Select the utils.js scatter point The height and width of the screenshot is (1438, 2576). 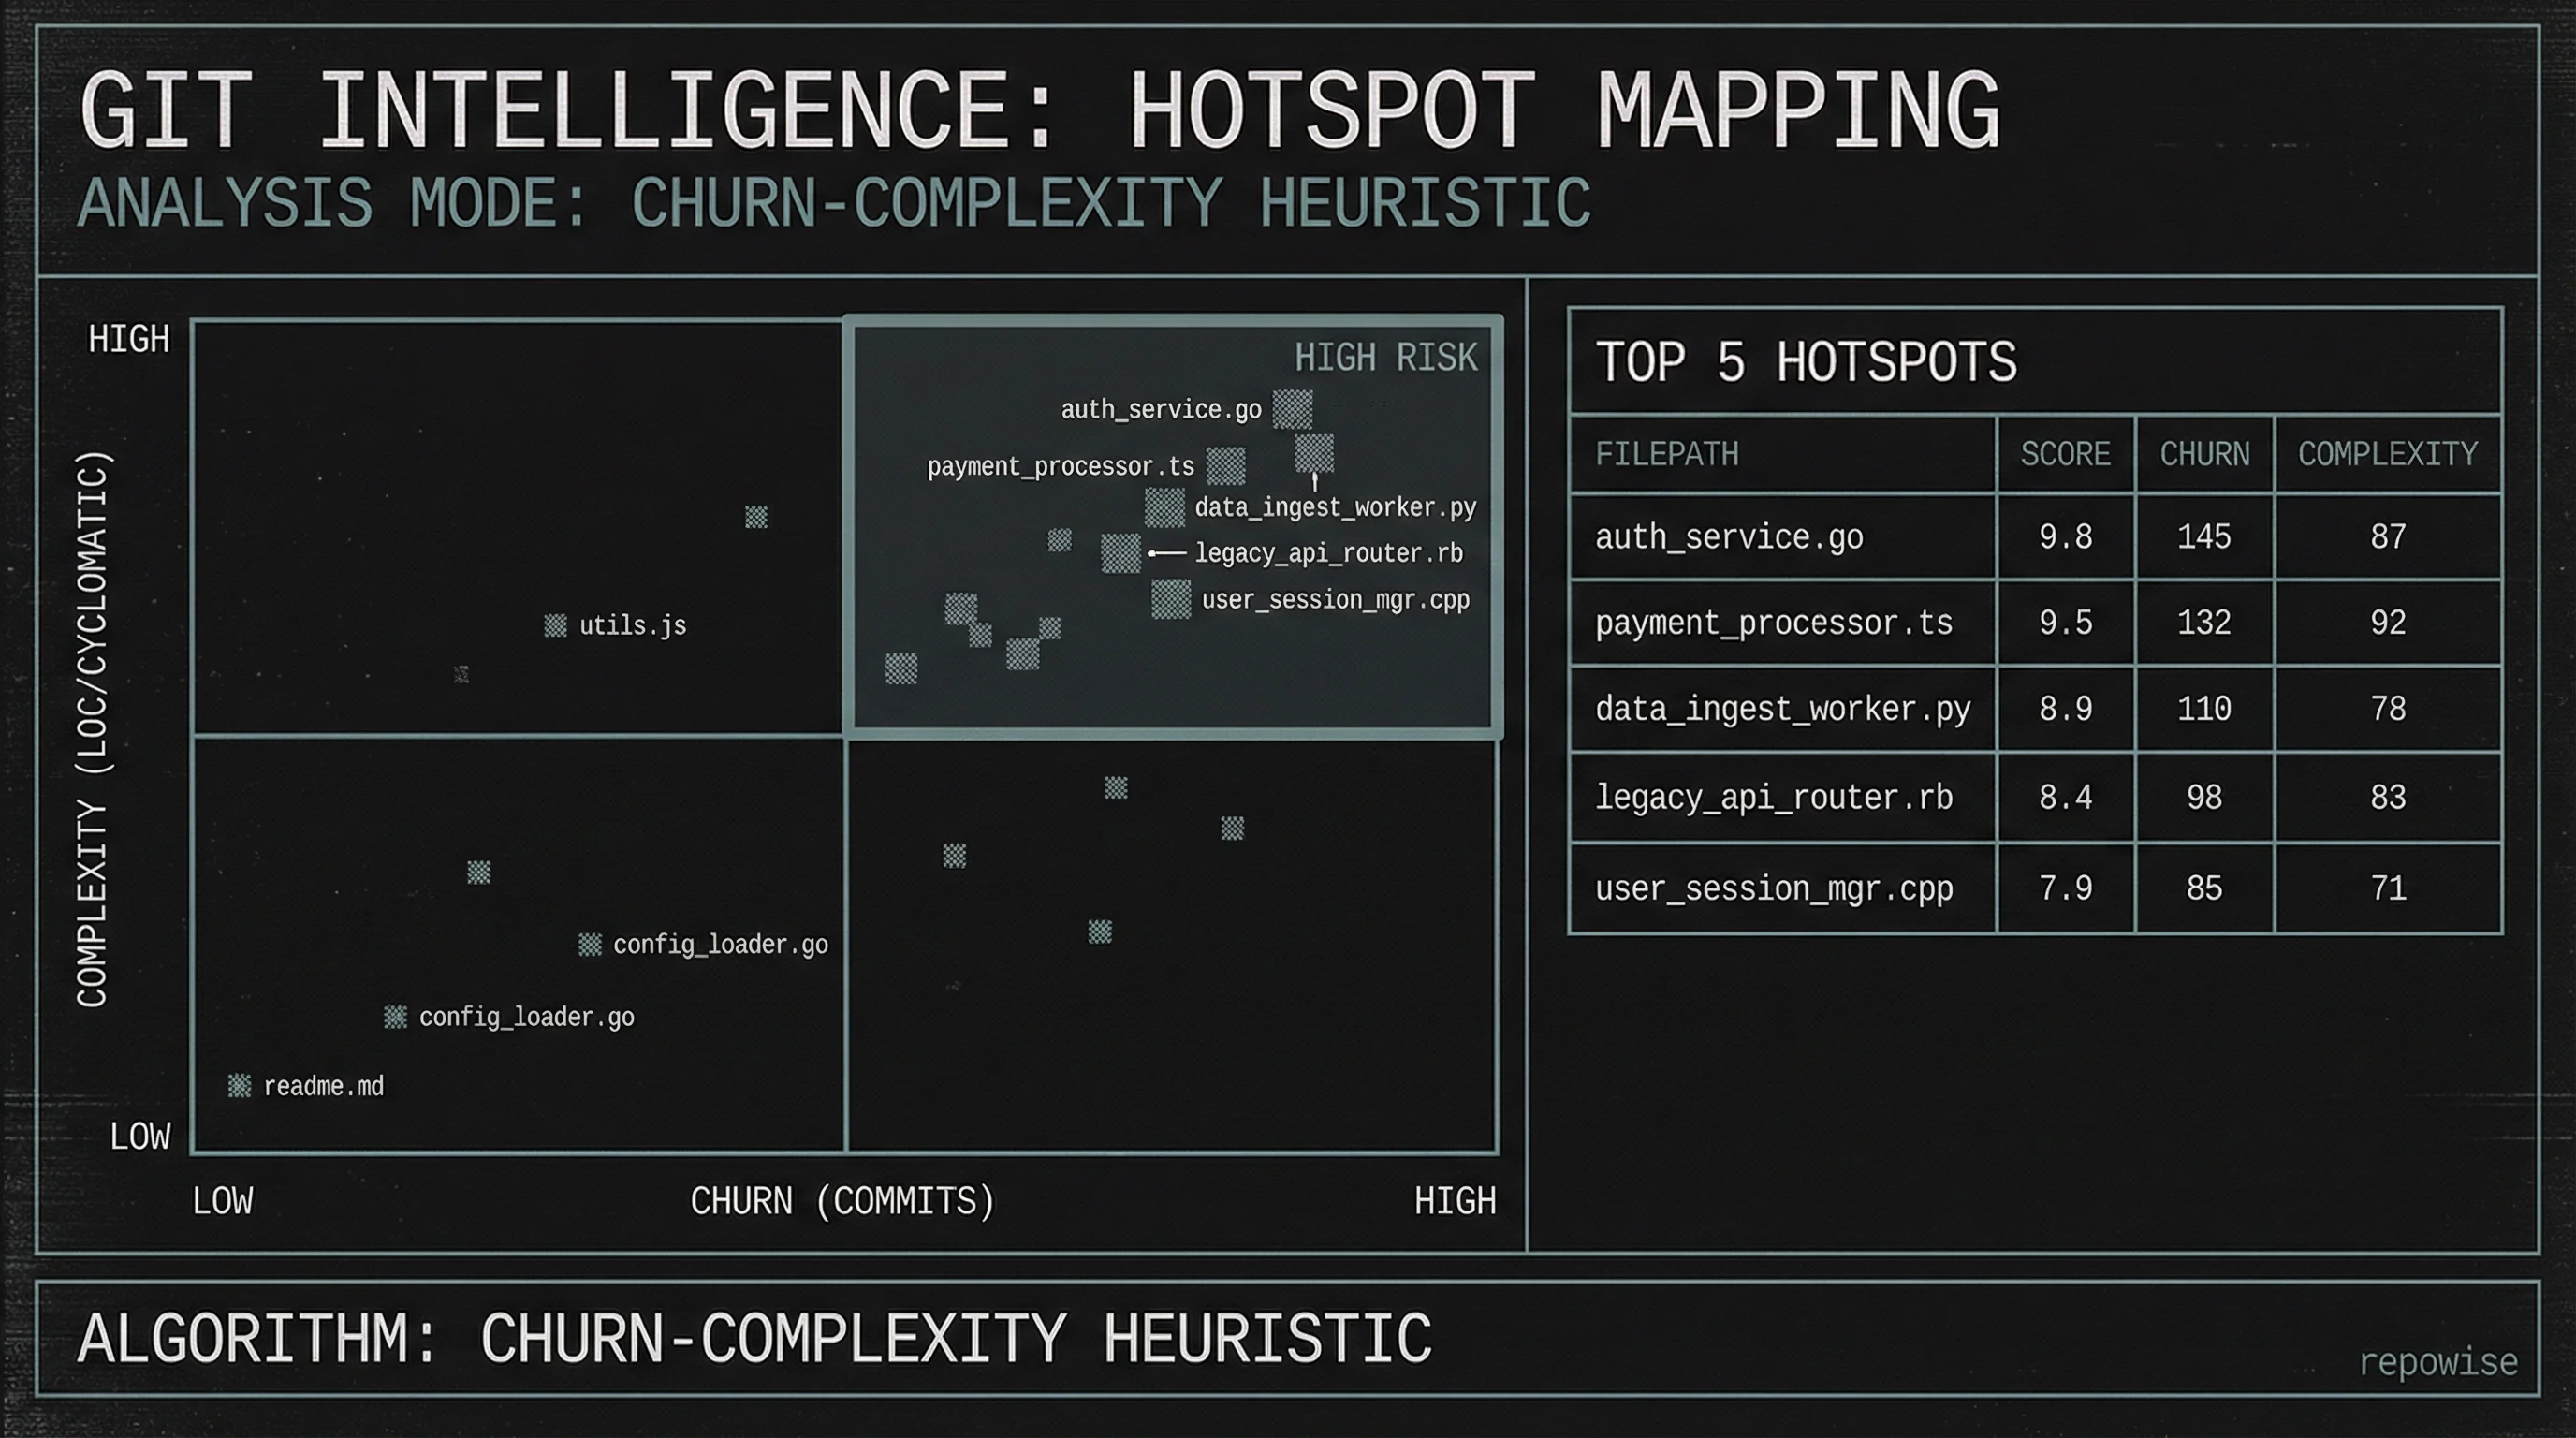click(x=556, y=626)
